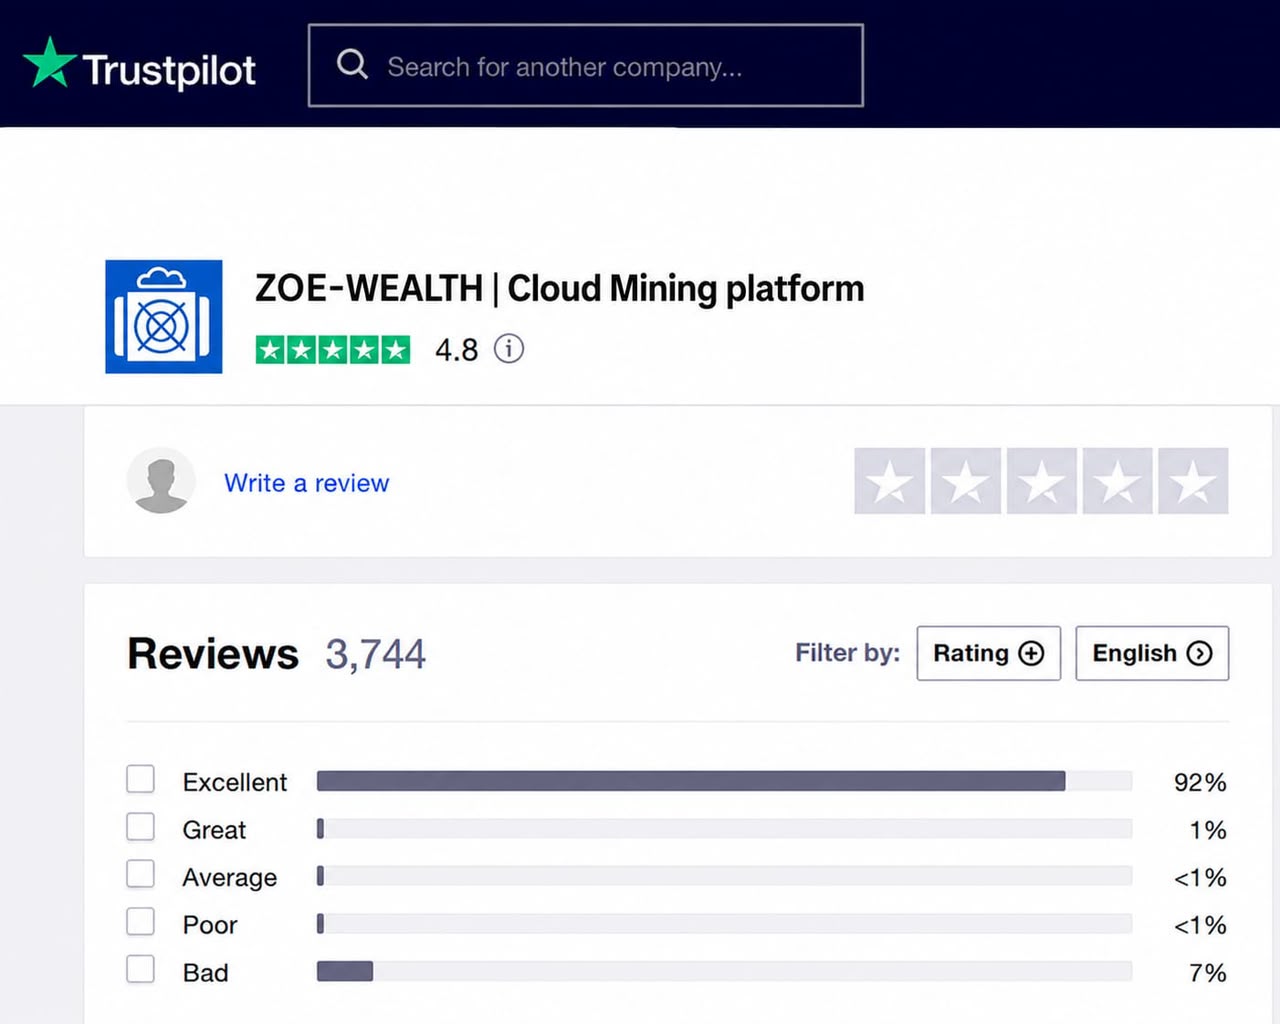
Task: Check the Great filter checkbox
Action: click(140, 827)
